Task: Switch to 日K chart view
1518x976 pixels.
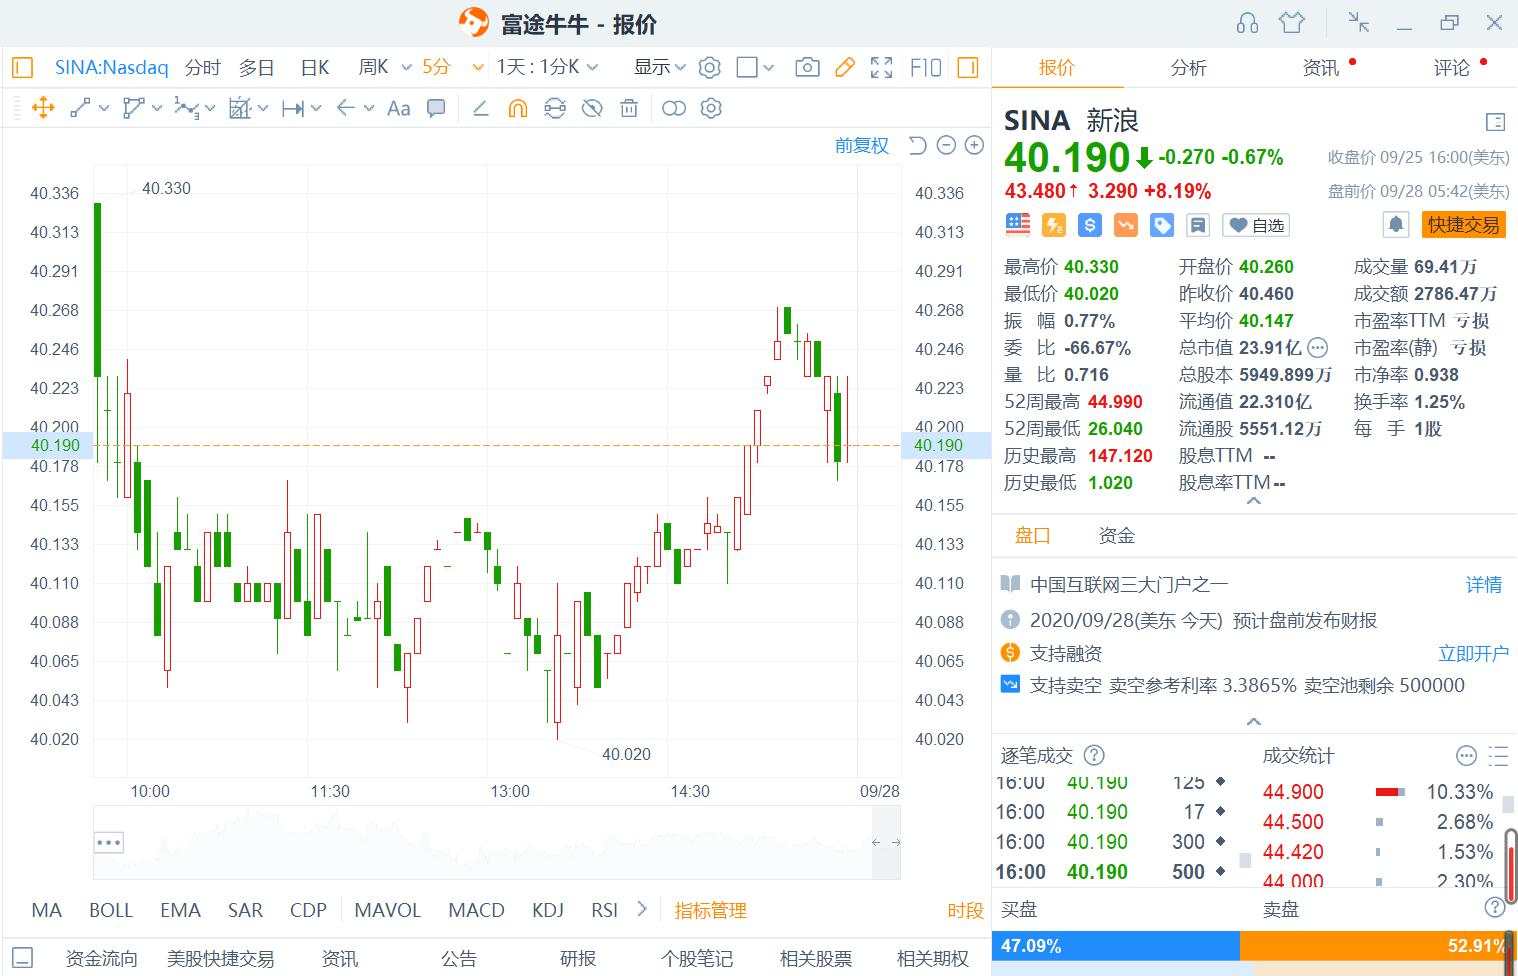Action: point(315,67)
